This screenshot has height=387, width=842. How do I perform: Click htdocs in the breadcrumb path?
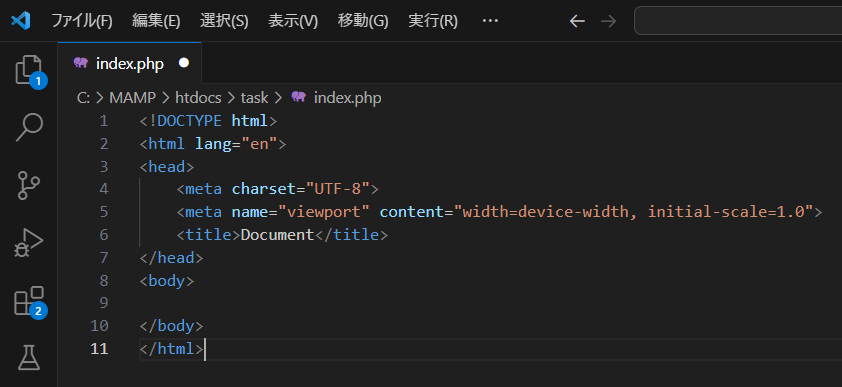(198, 98)
